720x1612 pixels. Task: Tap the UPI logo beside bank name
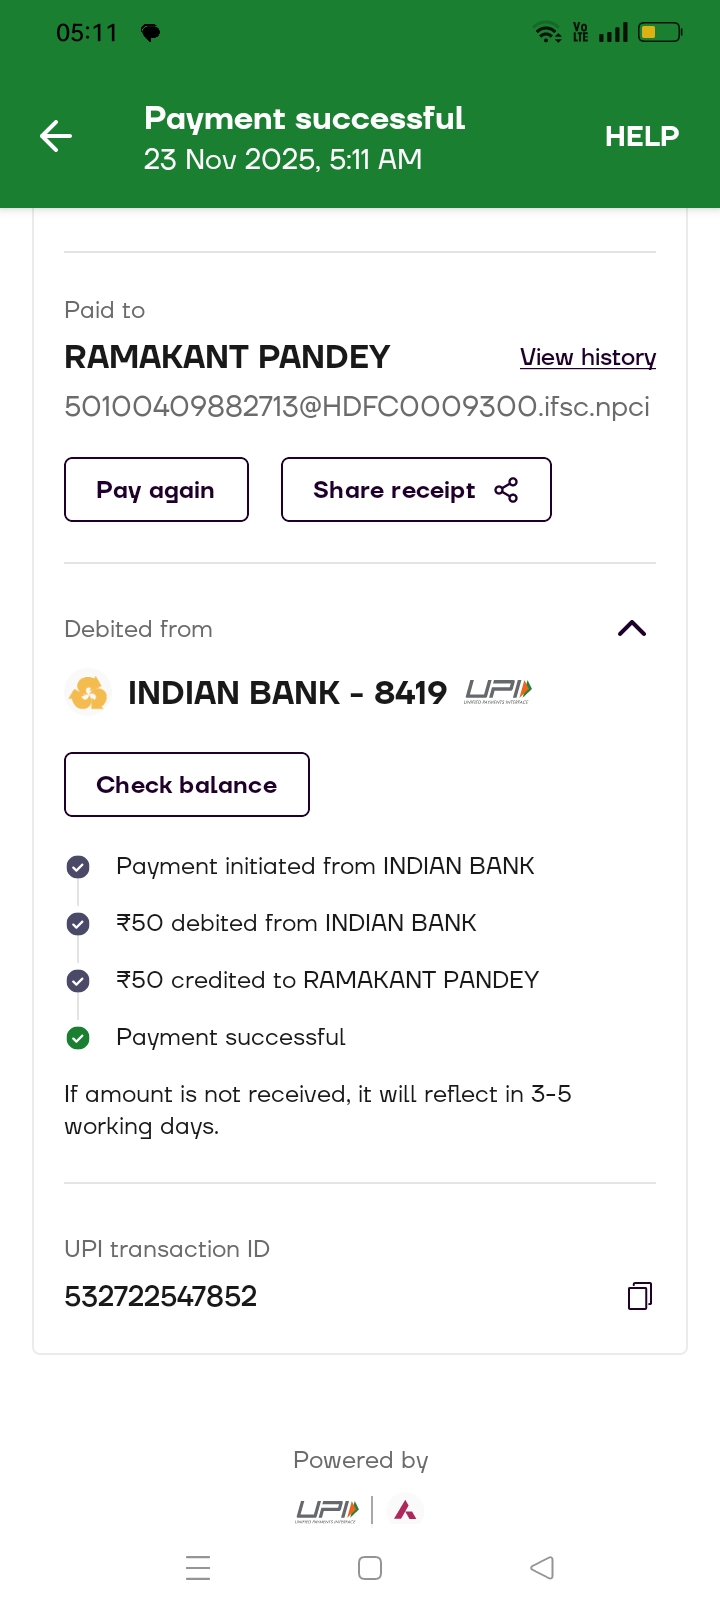tap(498, 691)
